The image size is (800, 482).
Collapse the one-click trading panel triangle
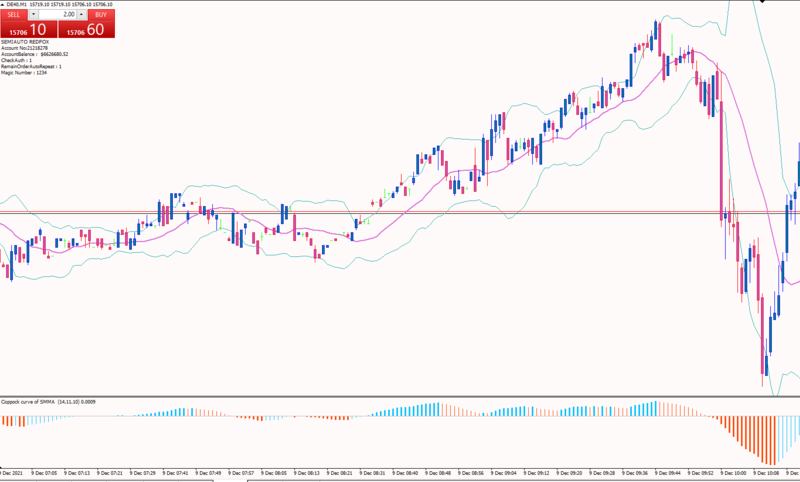pos(3,4)
